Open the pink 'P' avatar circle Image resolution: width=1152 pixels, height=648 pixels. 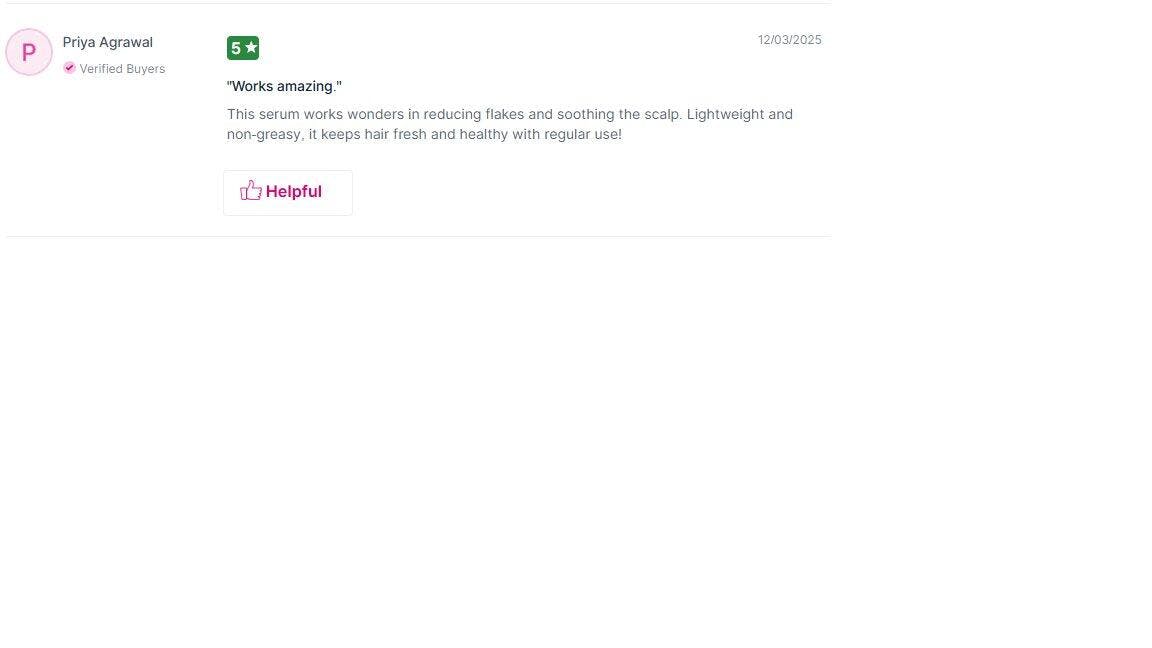point(29,52)
